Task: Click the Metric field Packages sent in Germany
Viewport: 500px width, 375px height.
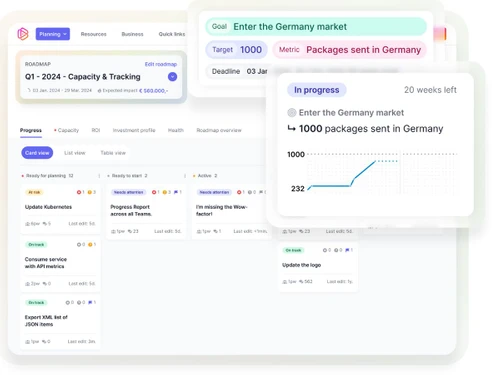Action: pos(350,50)
